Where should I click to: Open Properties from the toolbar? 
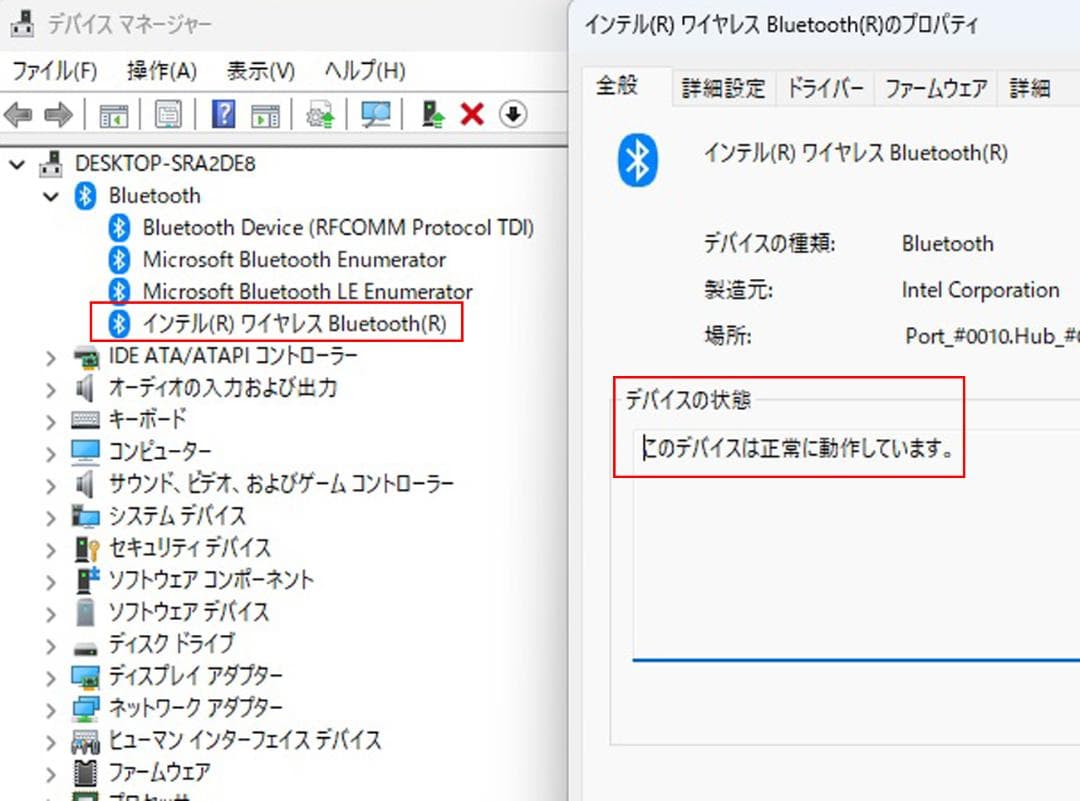(x=170, y=114)
